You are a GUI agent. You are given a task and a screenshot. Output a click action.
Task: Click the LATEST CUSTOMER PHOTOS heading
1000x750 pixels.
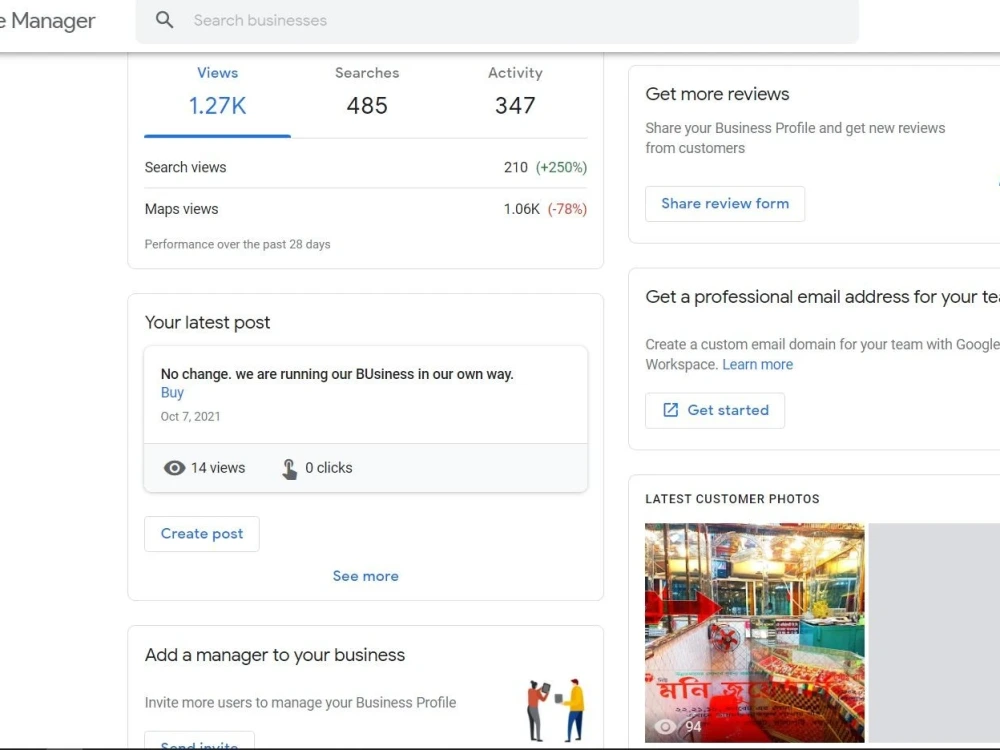(x=732, y=499)
